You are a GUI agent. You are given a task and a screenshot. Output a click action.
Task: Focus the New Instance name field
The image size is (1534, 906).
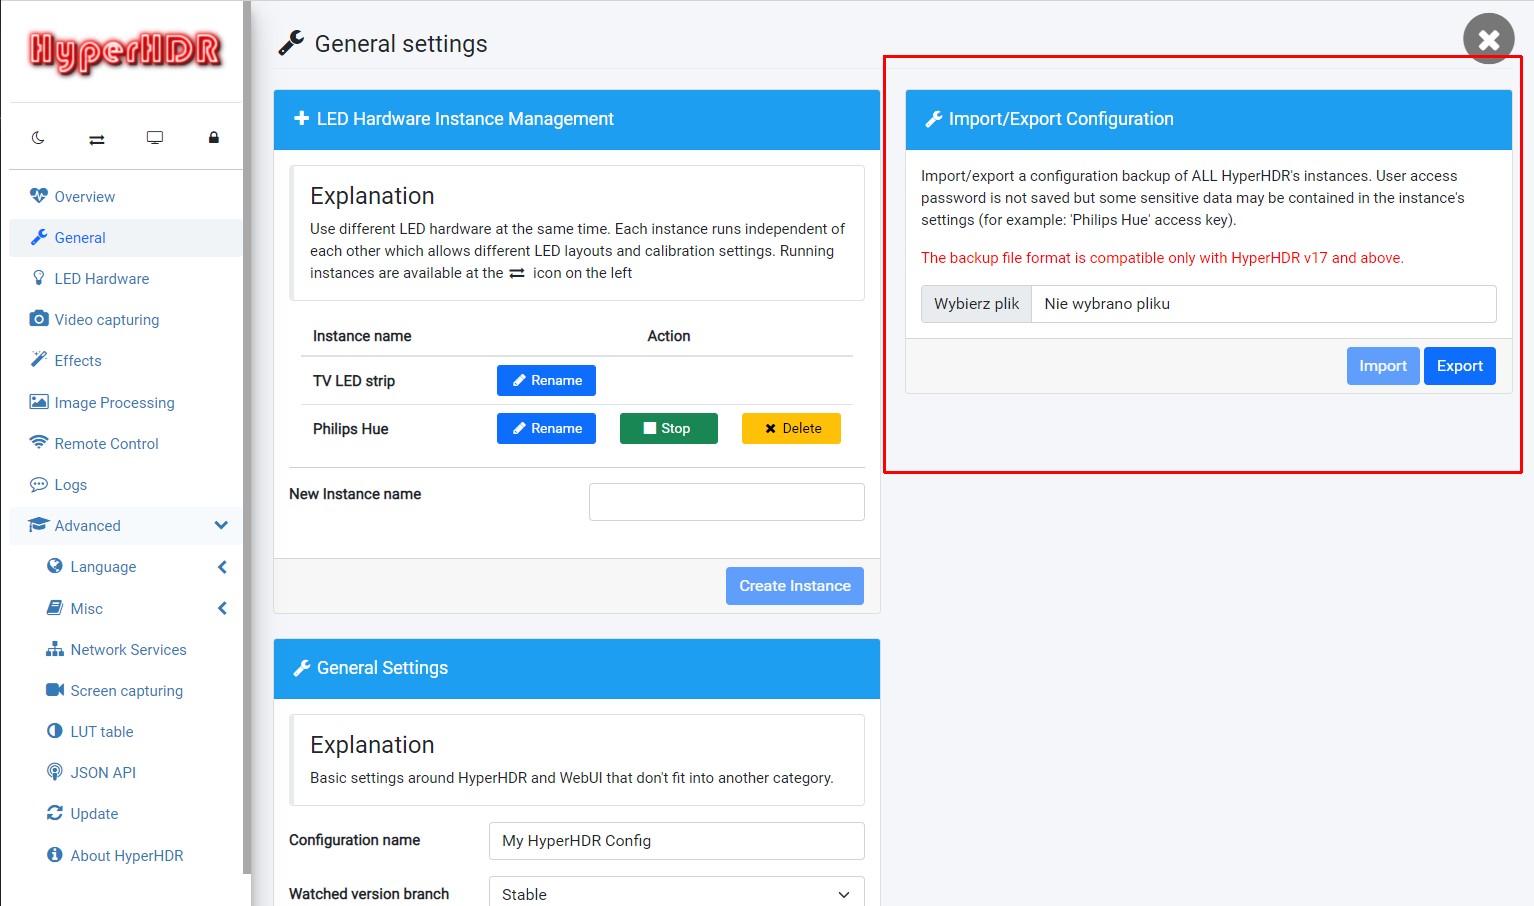[x=727, y=502]
